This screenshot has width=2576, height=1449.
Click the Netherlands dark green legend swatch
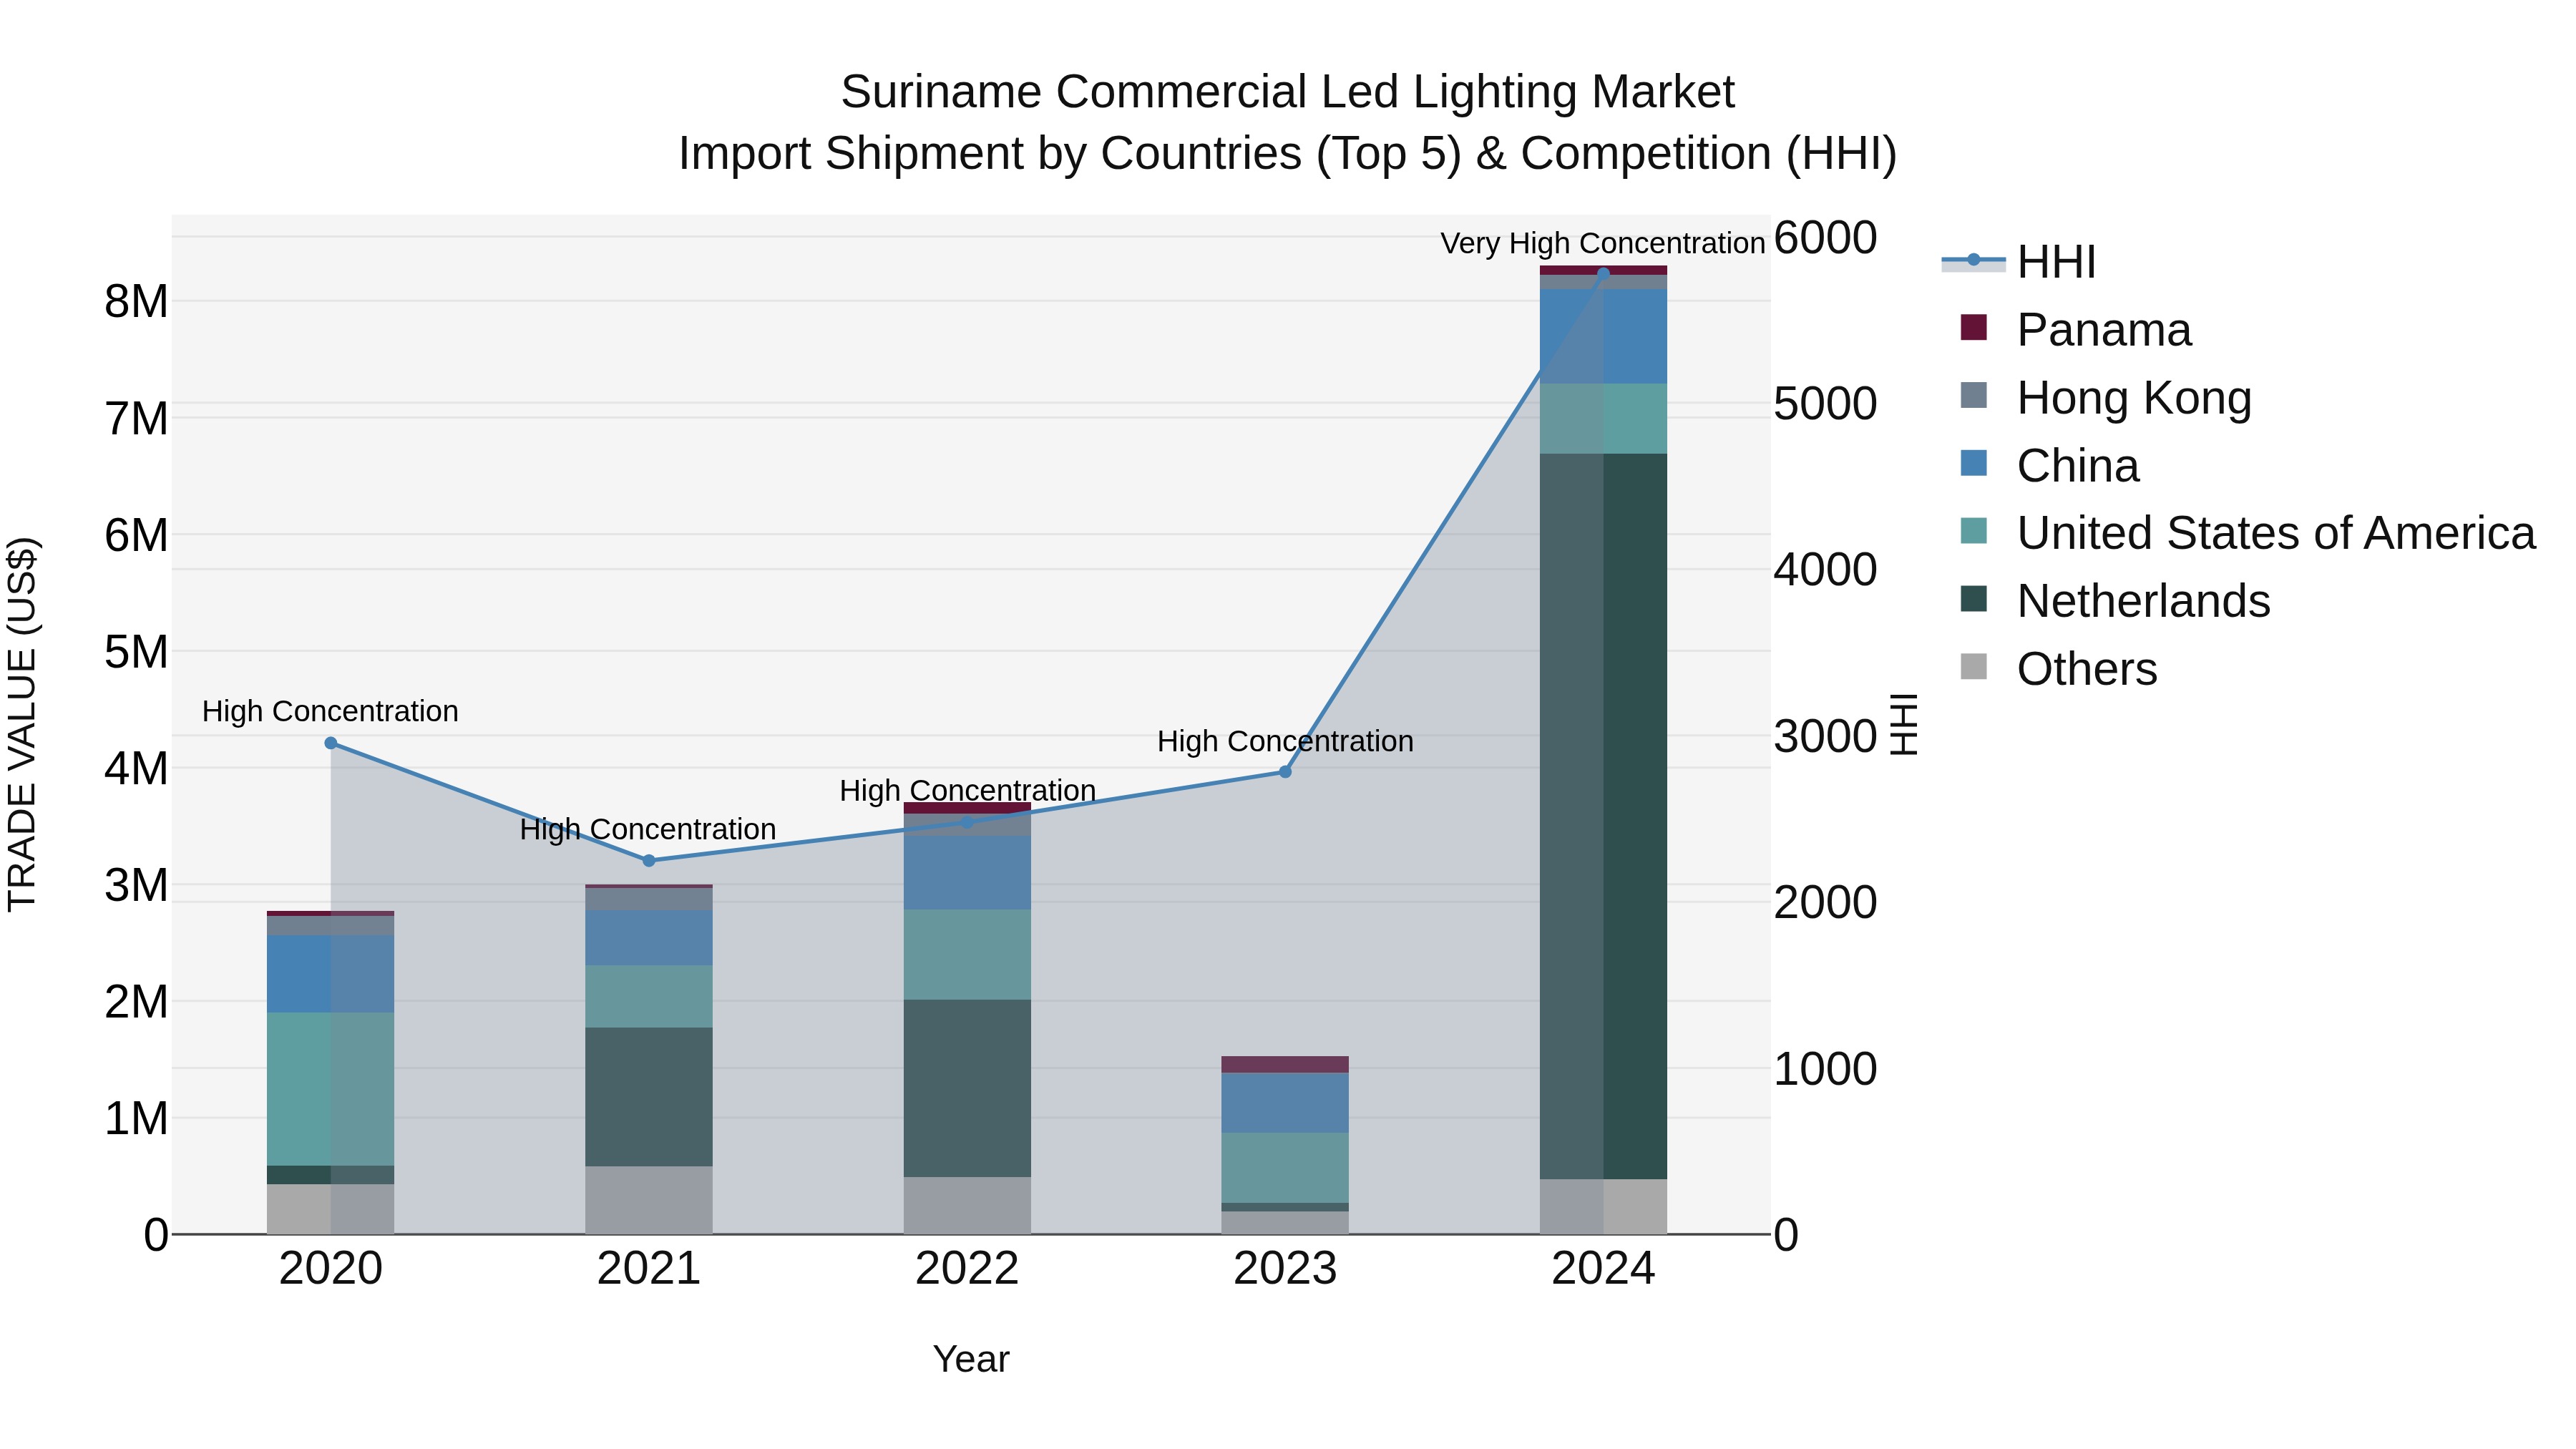pos(1974,598)
